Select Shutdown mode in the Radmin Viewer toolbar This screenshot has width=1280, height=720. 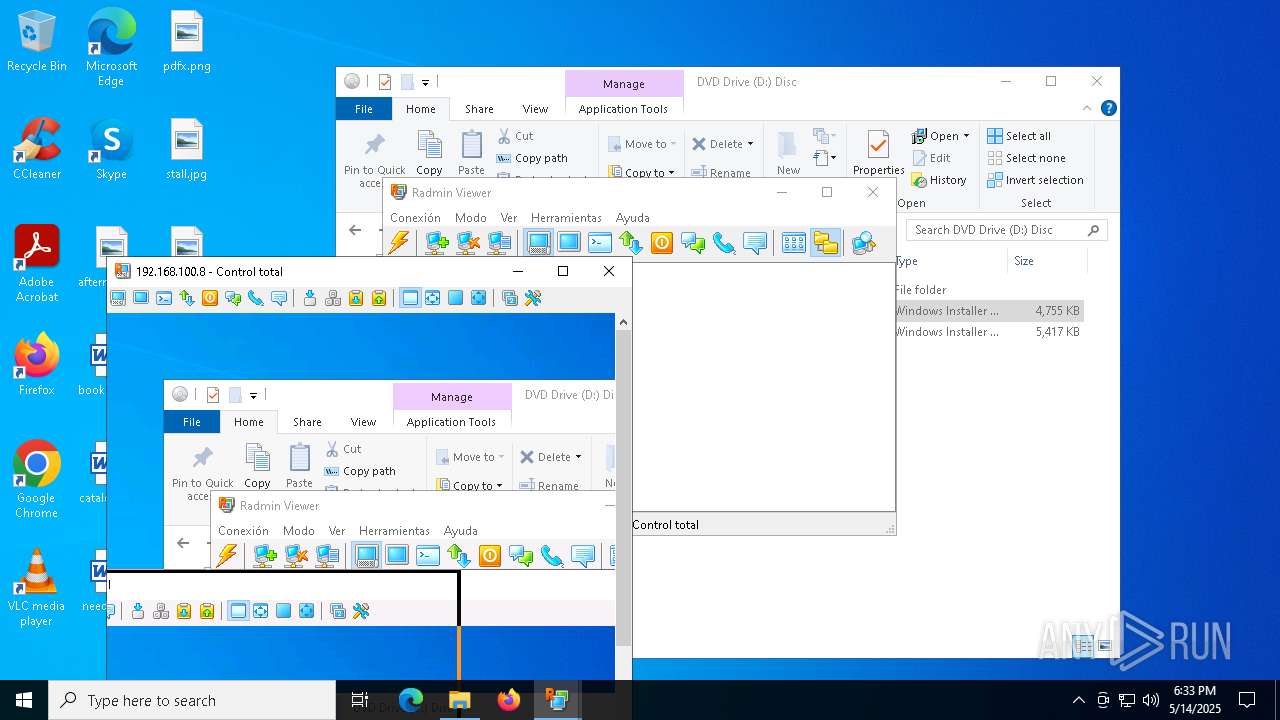(662, 243)
